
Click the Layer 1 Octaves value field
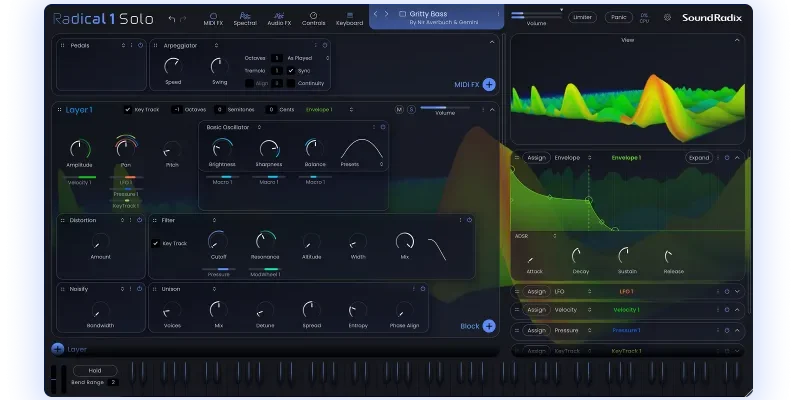(x=177, y=110)
